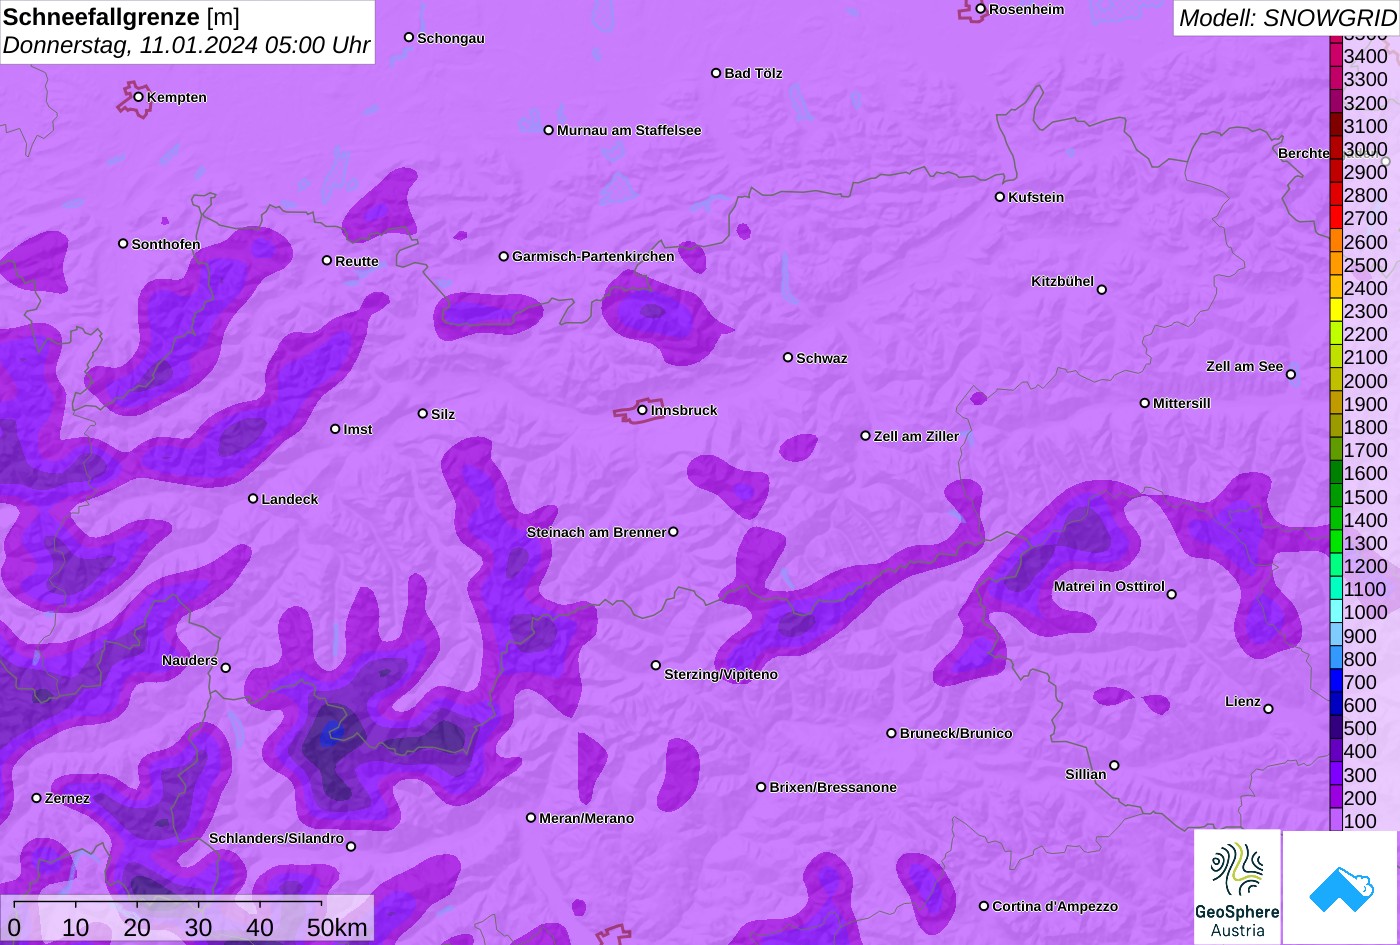Select the Kitzbühel location marker
The width and height of the screenshot is (1400, 945).
(x=1102, y=290)
